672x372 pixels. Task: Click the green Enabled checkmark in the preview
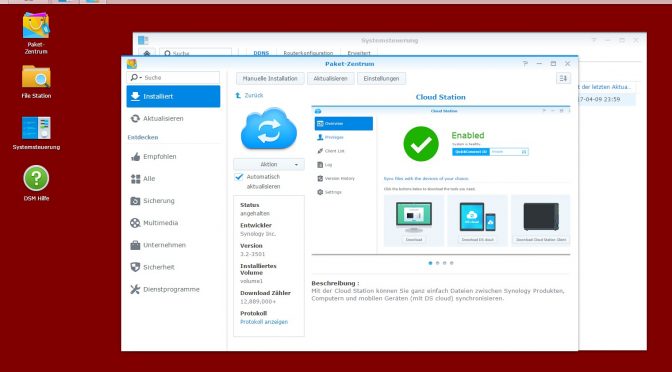coord(421,144)
